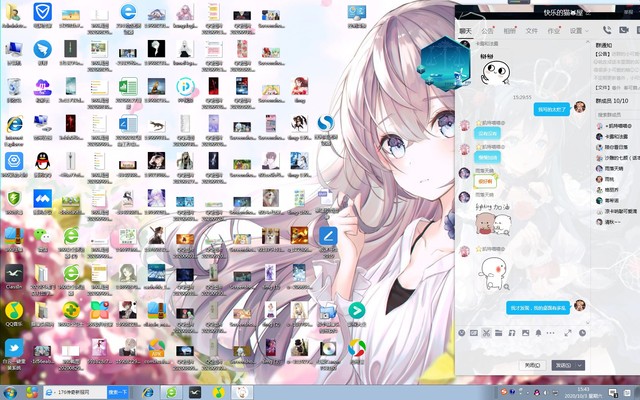Open the Windows Start menu
The height and width of the screenshot is (400, 640).
tap(9, 392)
